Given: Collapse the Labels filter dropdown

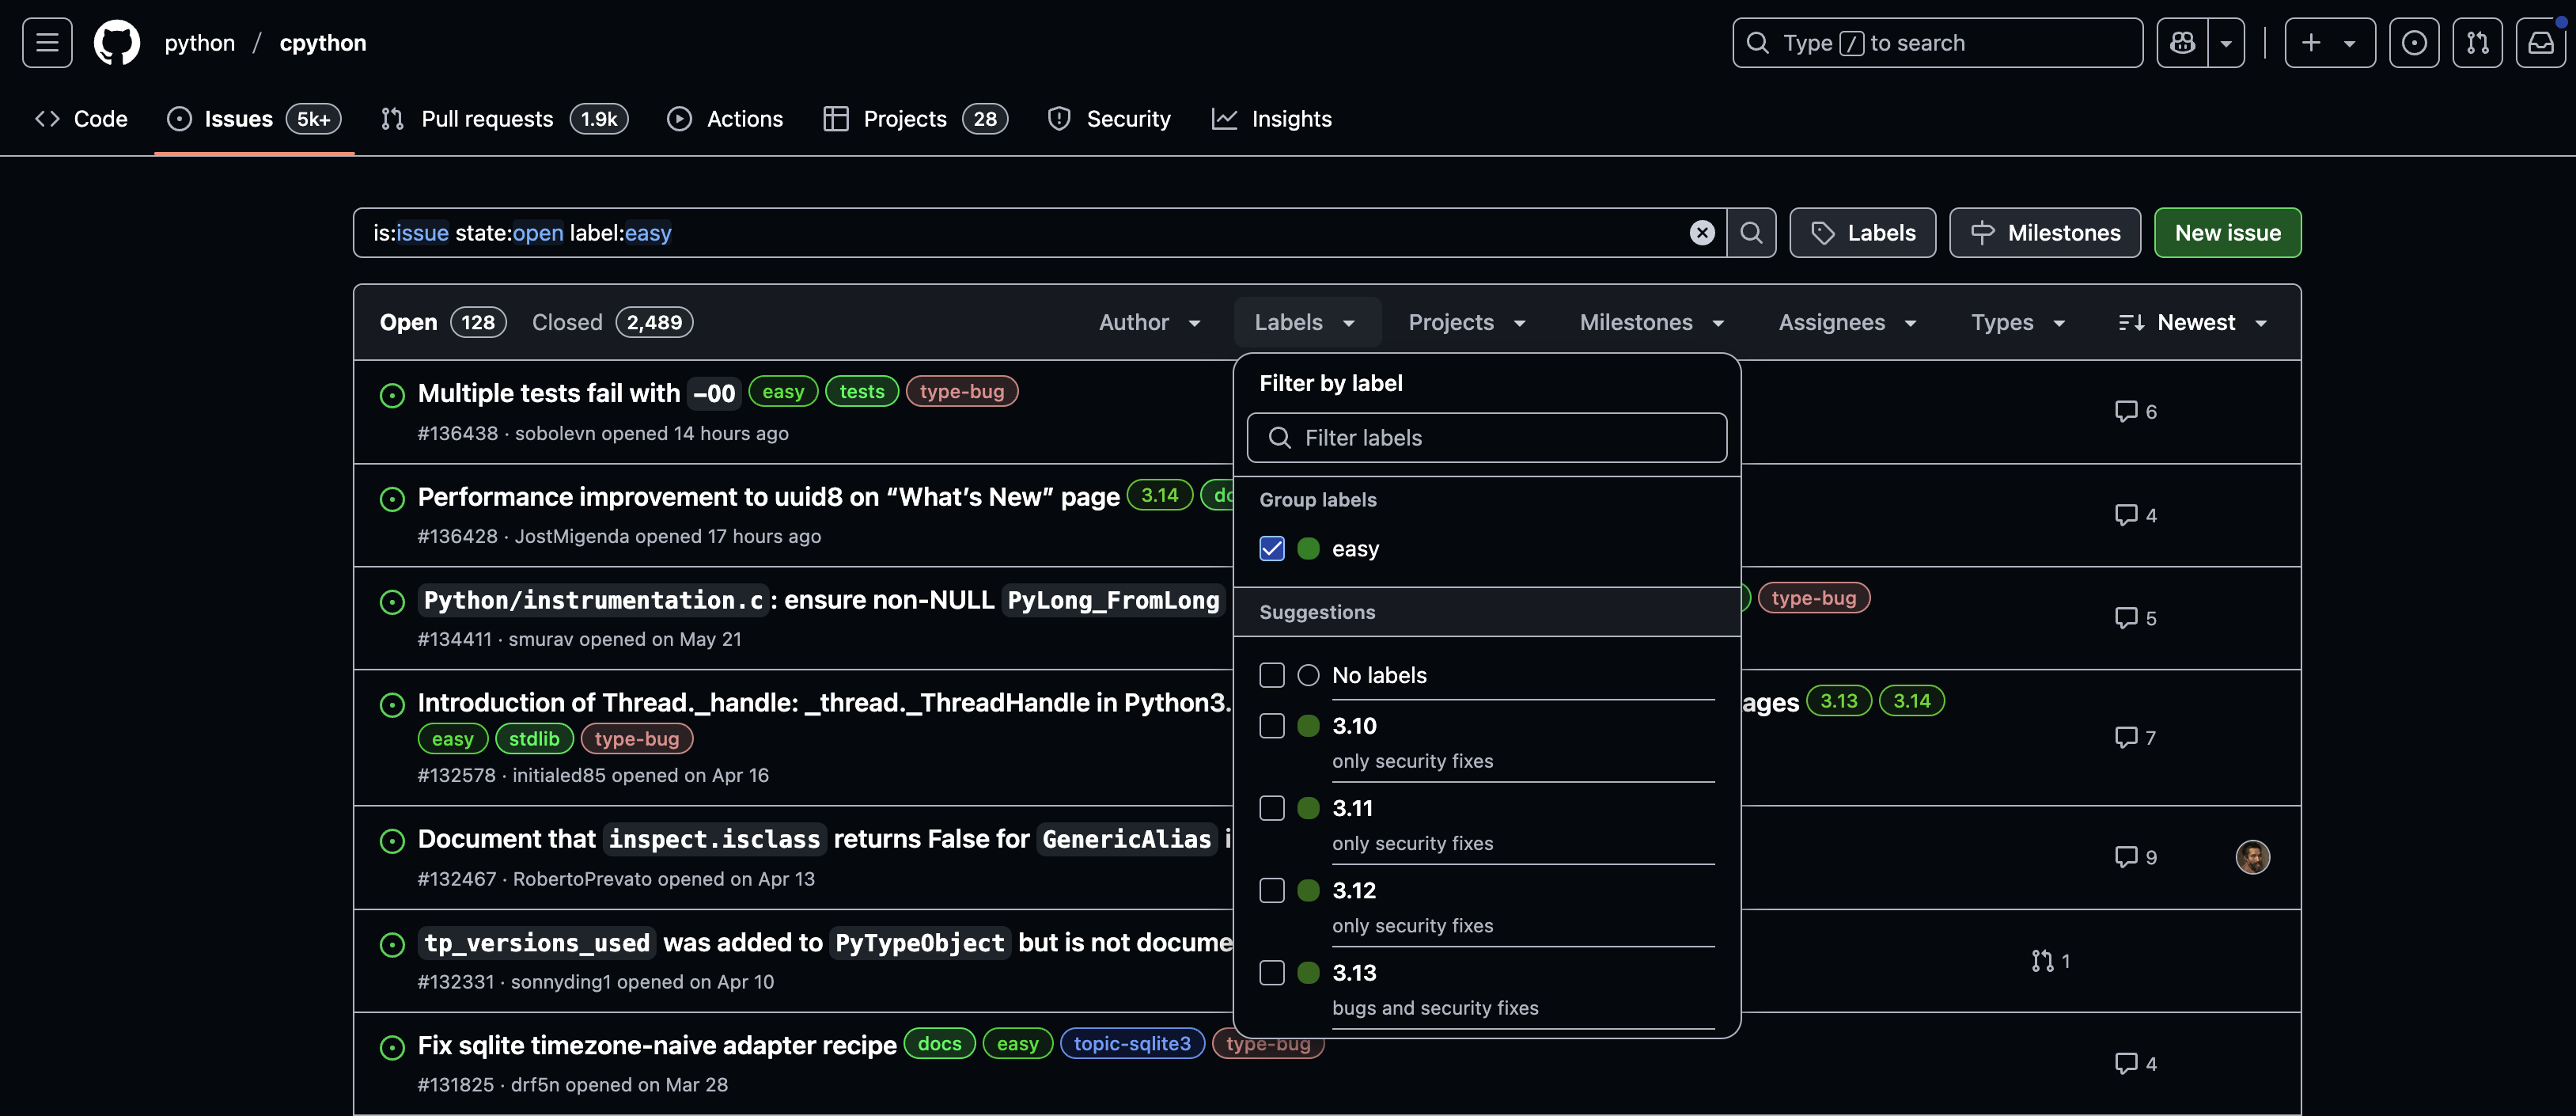Looking at the screenshot, I should pyautogui.click(x=1306, y=323).
